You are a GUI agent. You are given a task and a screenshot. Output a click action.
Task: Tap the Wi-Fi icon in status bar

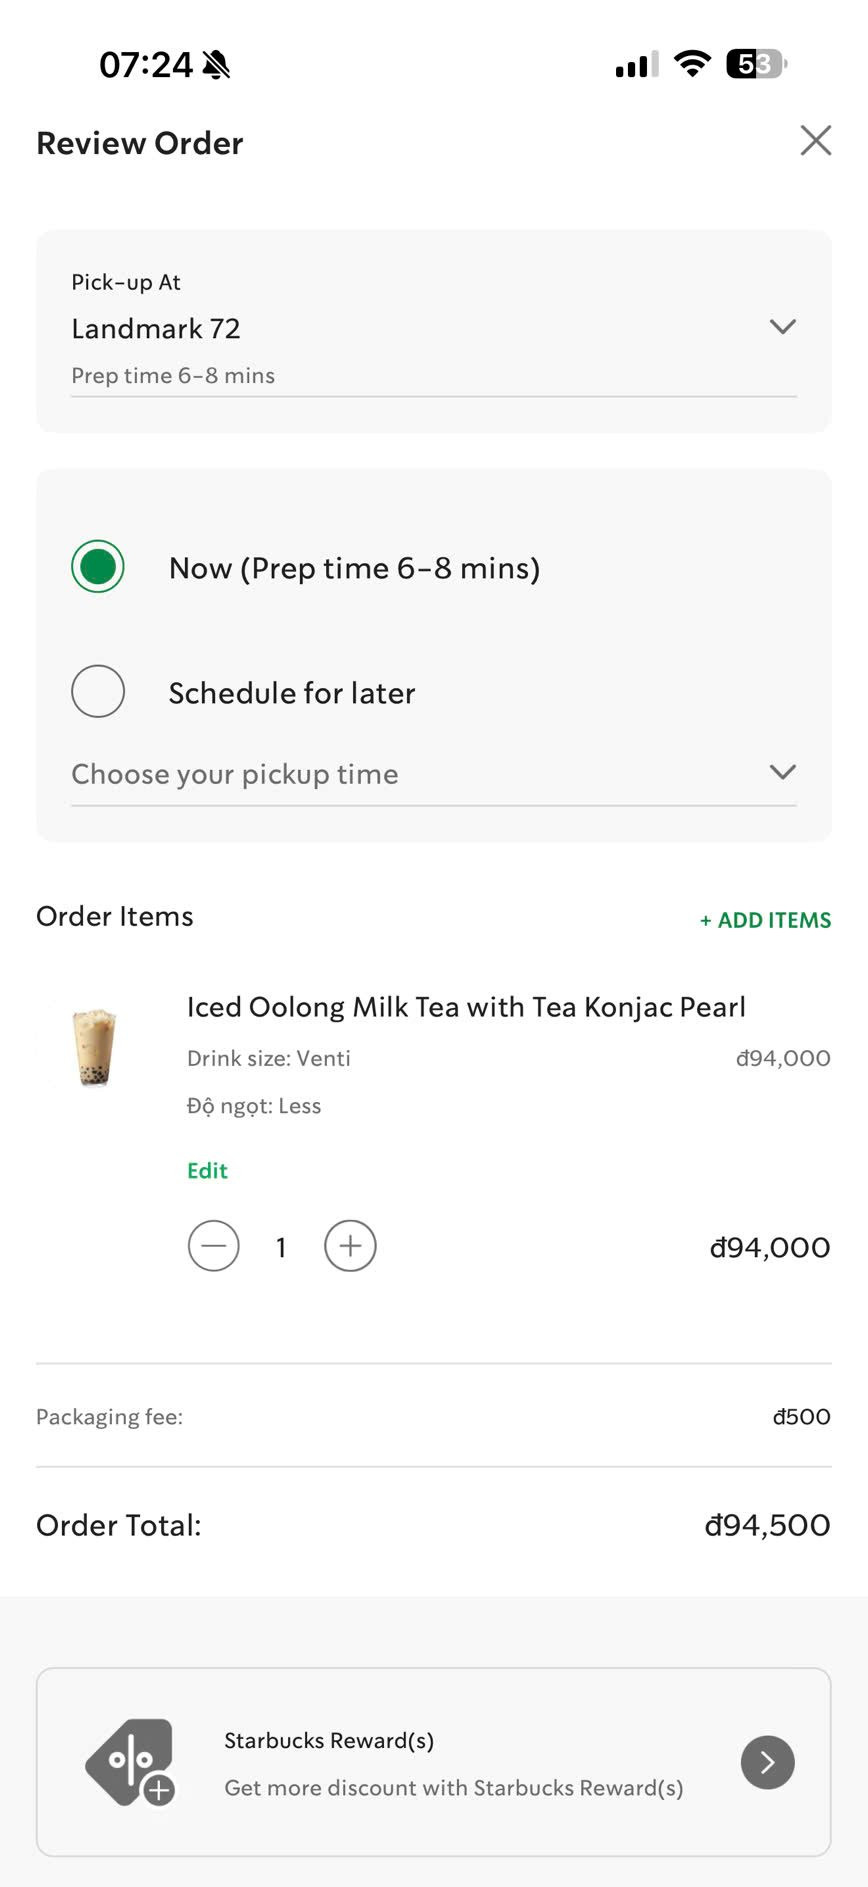[x=692, y=64]
